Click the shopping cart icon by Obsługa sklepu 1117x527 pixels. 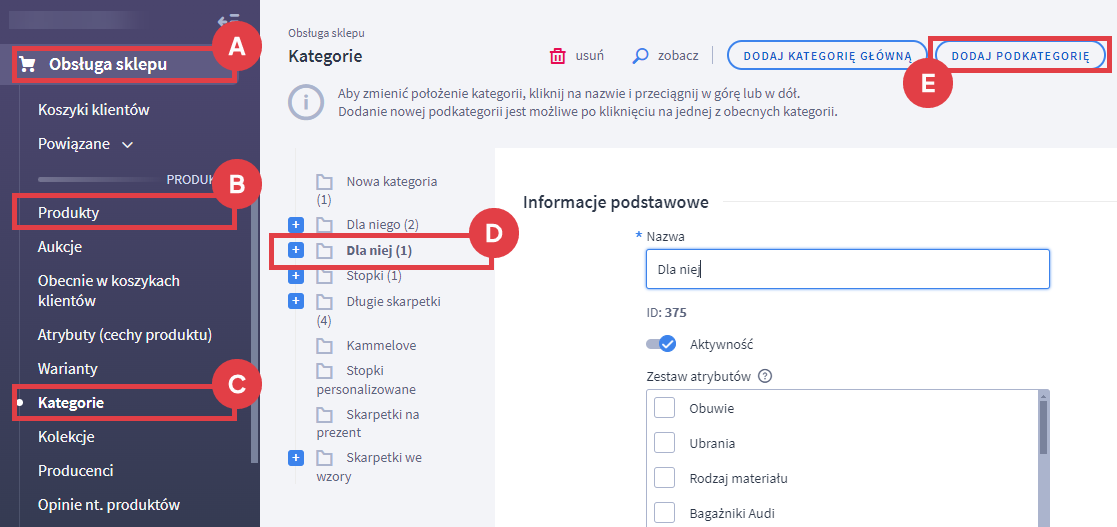(x=28, y=66)
